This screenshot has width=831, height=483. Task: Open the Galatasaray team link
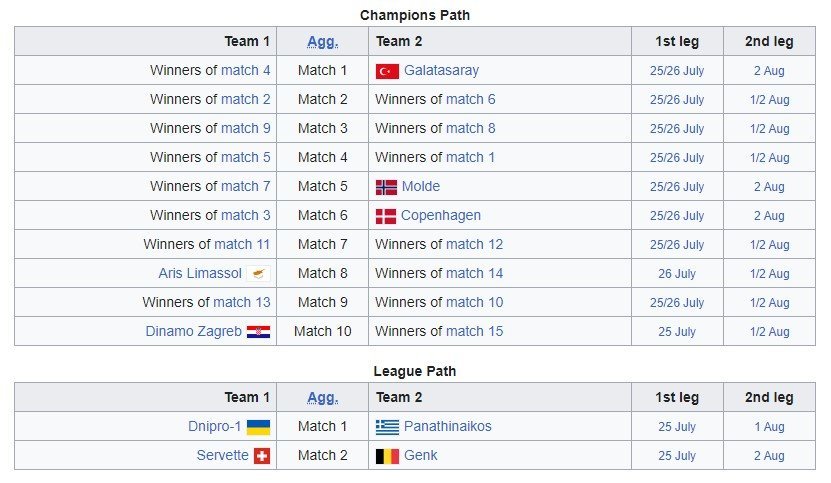click(441, 71)
